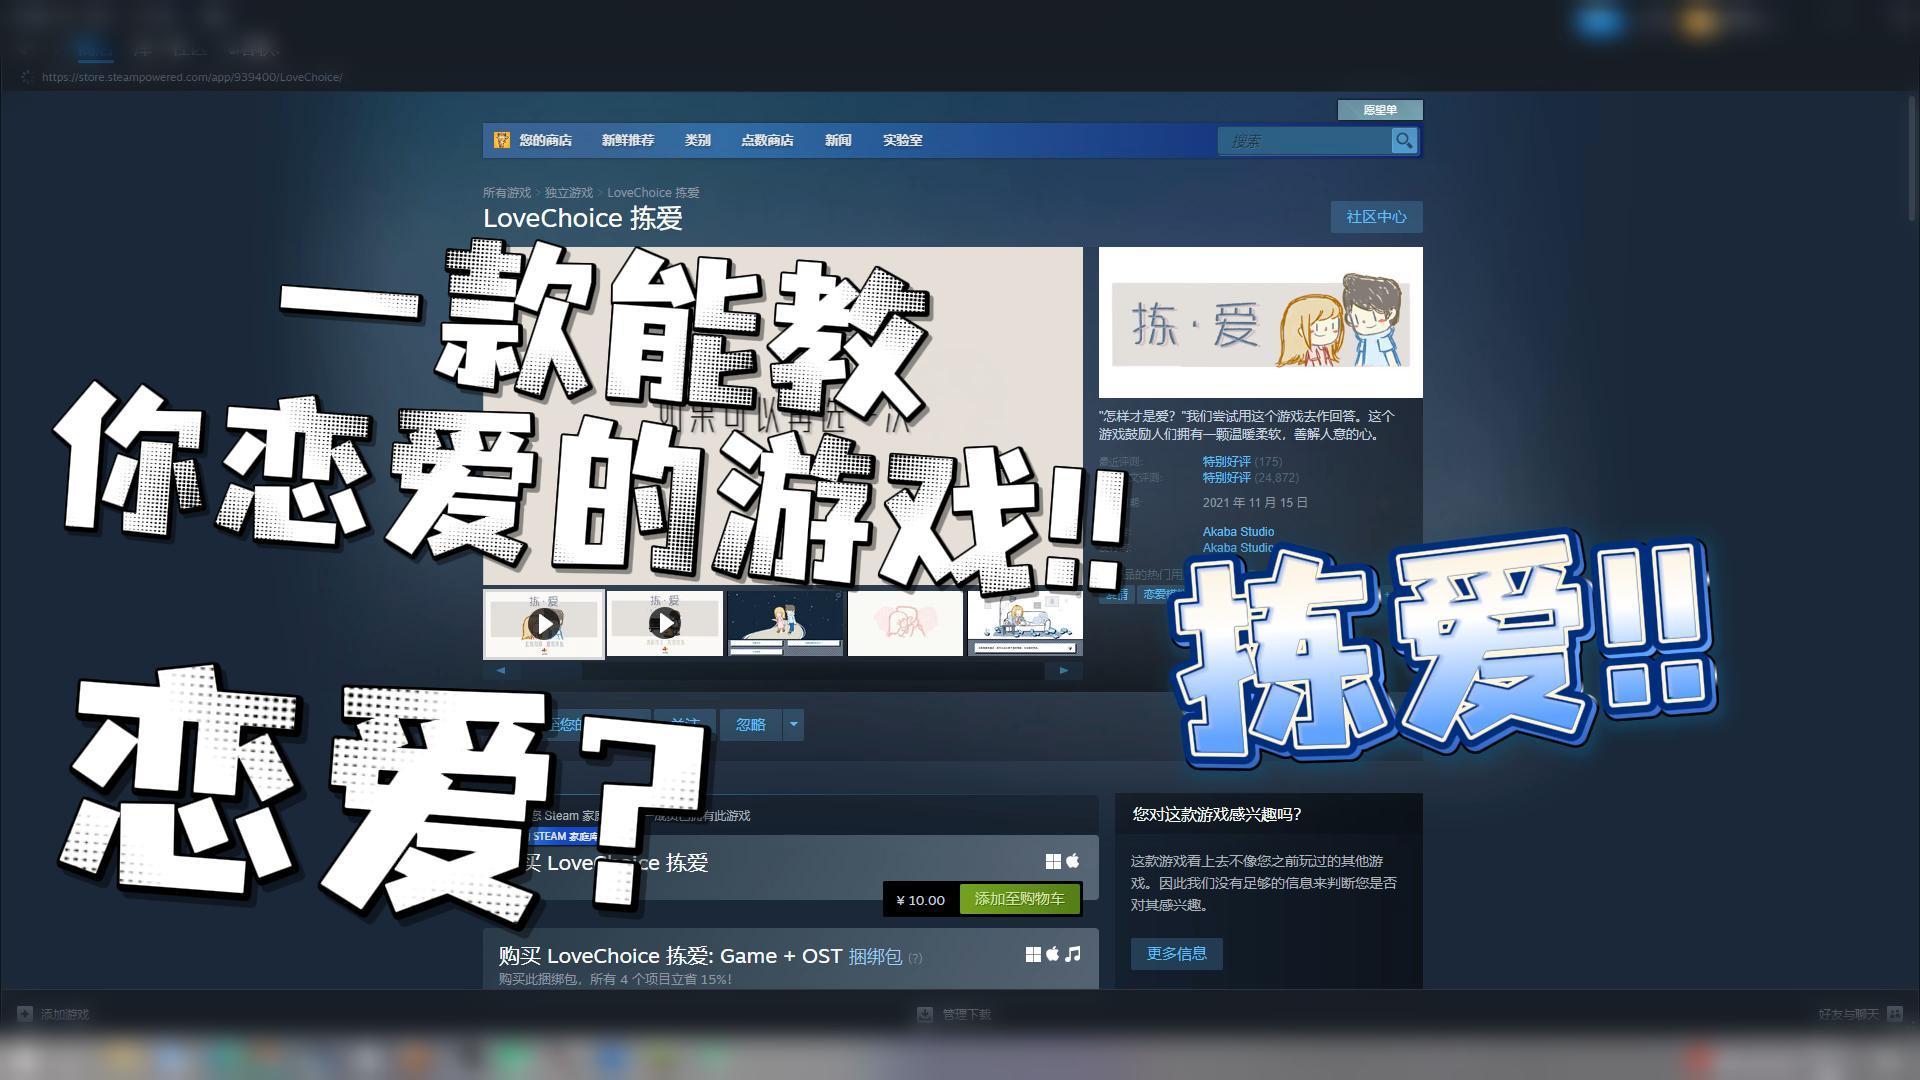Open the night sky screenshot thumbnail
This screenshot has width=1920, height=1080.
click(785, 624)
